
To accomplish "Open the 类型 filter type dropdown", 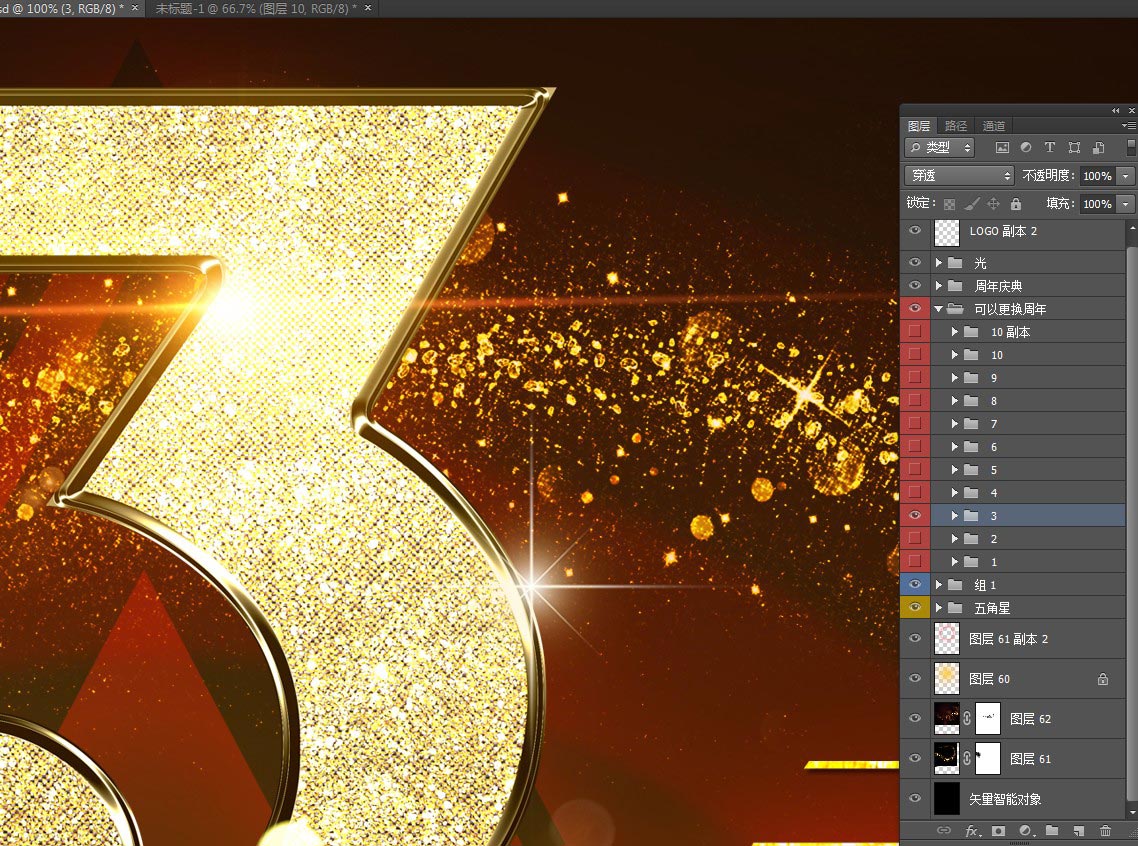I will tap(939, 147).
